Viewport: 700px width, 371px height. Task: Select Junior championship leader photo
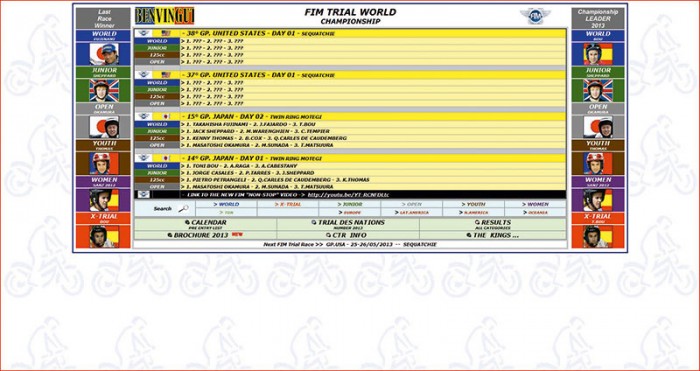coord(598,91)
